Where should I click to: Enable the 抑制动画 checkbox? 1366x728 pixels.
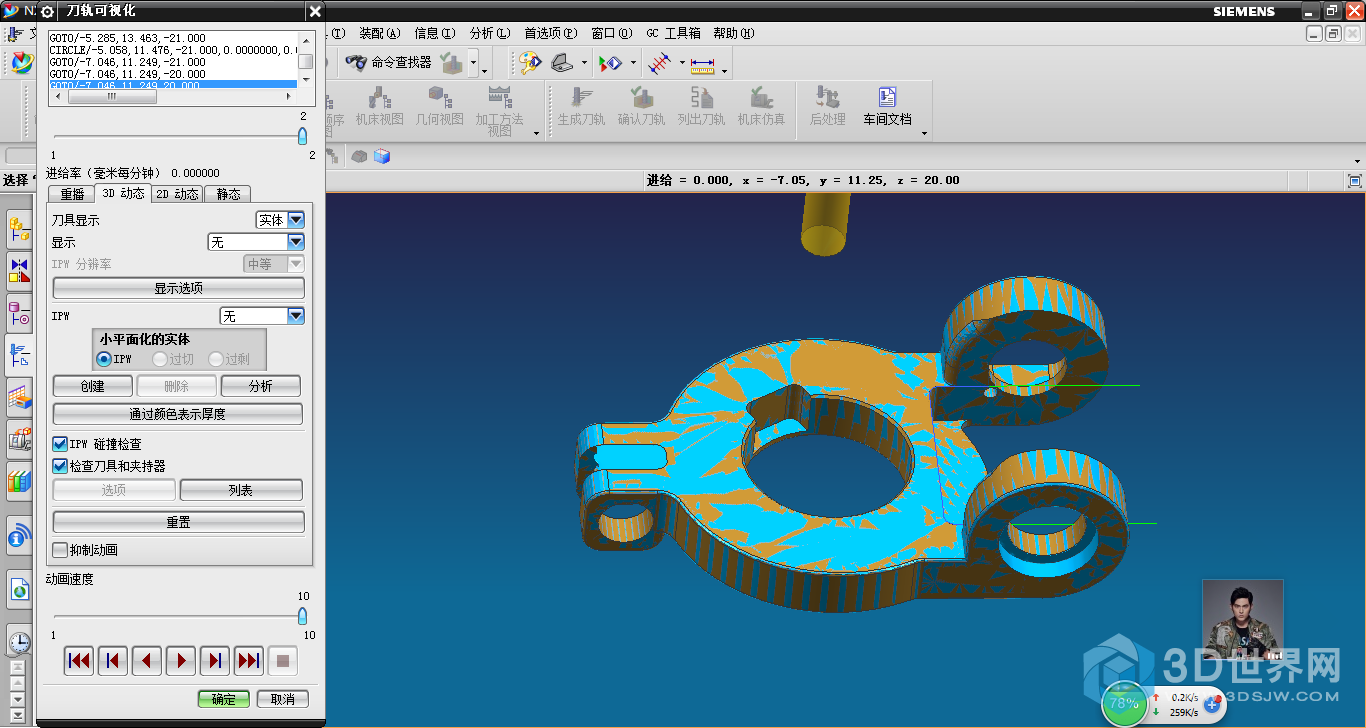(61, 550)
